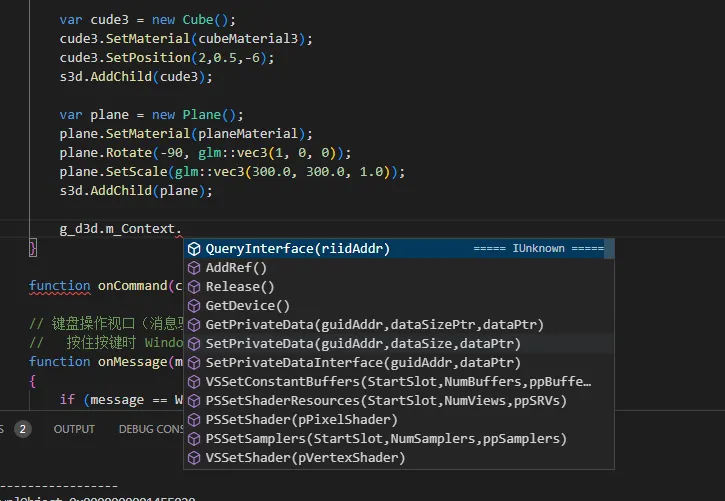Click method icon beside VSSetShader
Viewport: 725px width, 501px height.
coord(194,457)
